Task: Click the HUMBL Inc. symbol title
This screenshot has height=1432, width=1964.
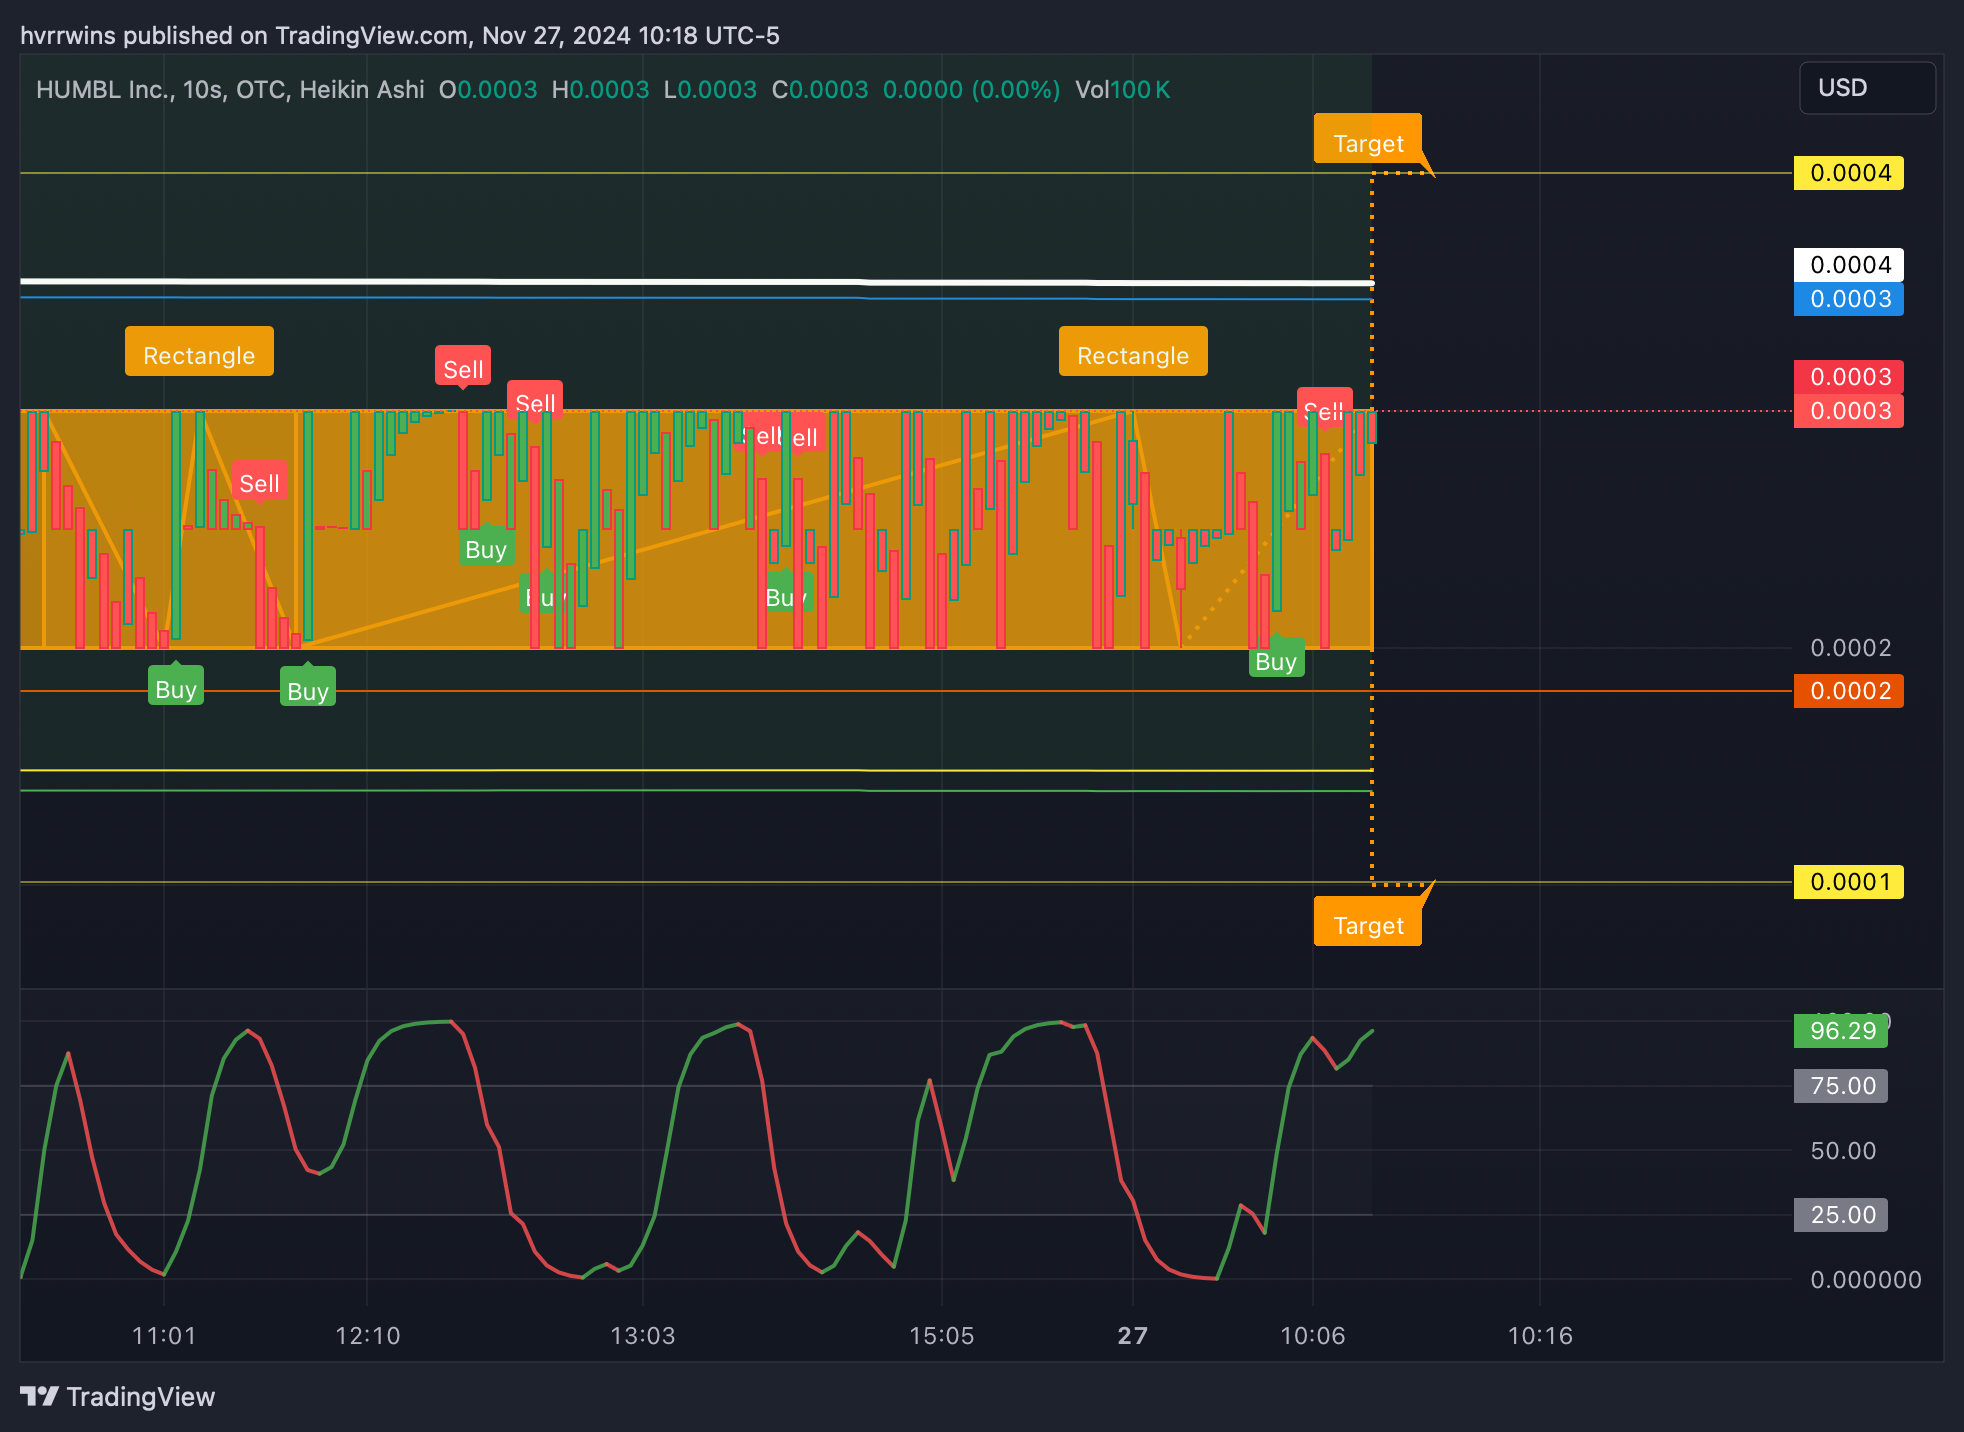Action: click(x=105, y=90)
